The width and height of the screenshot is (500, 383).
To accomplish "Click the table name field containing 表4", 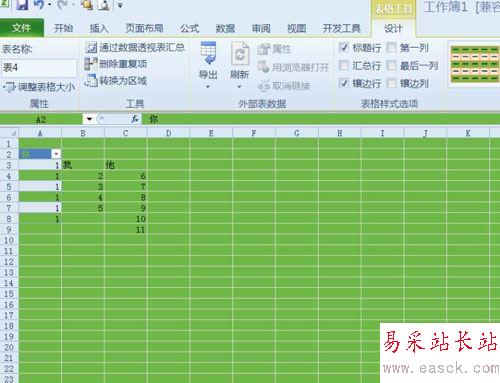I will pos(39,68).
